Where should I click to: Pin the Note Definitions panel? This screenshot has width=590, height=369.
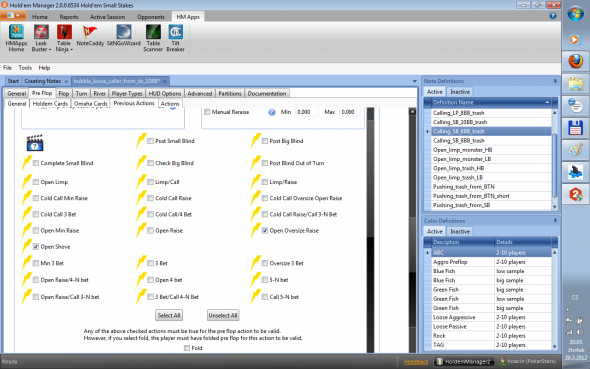pos(555,81)
